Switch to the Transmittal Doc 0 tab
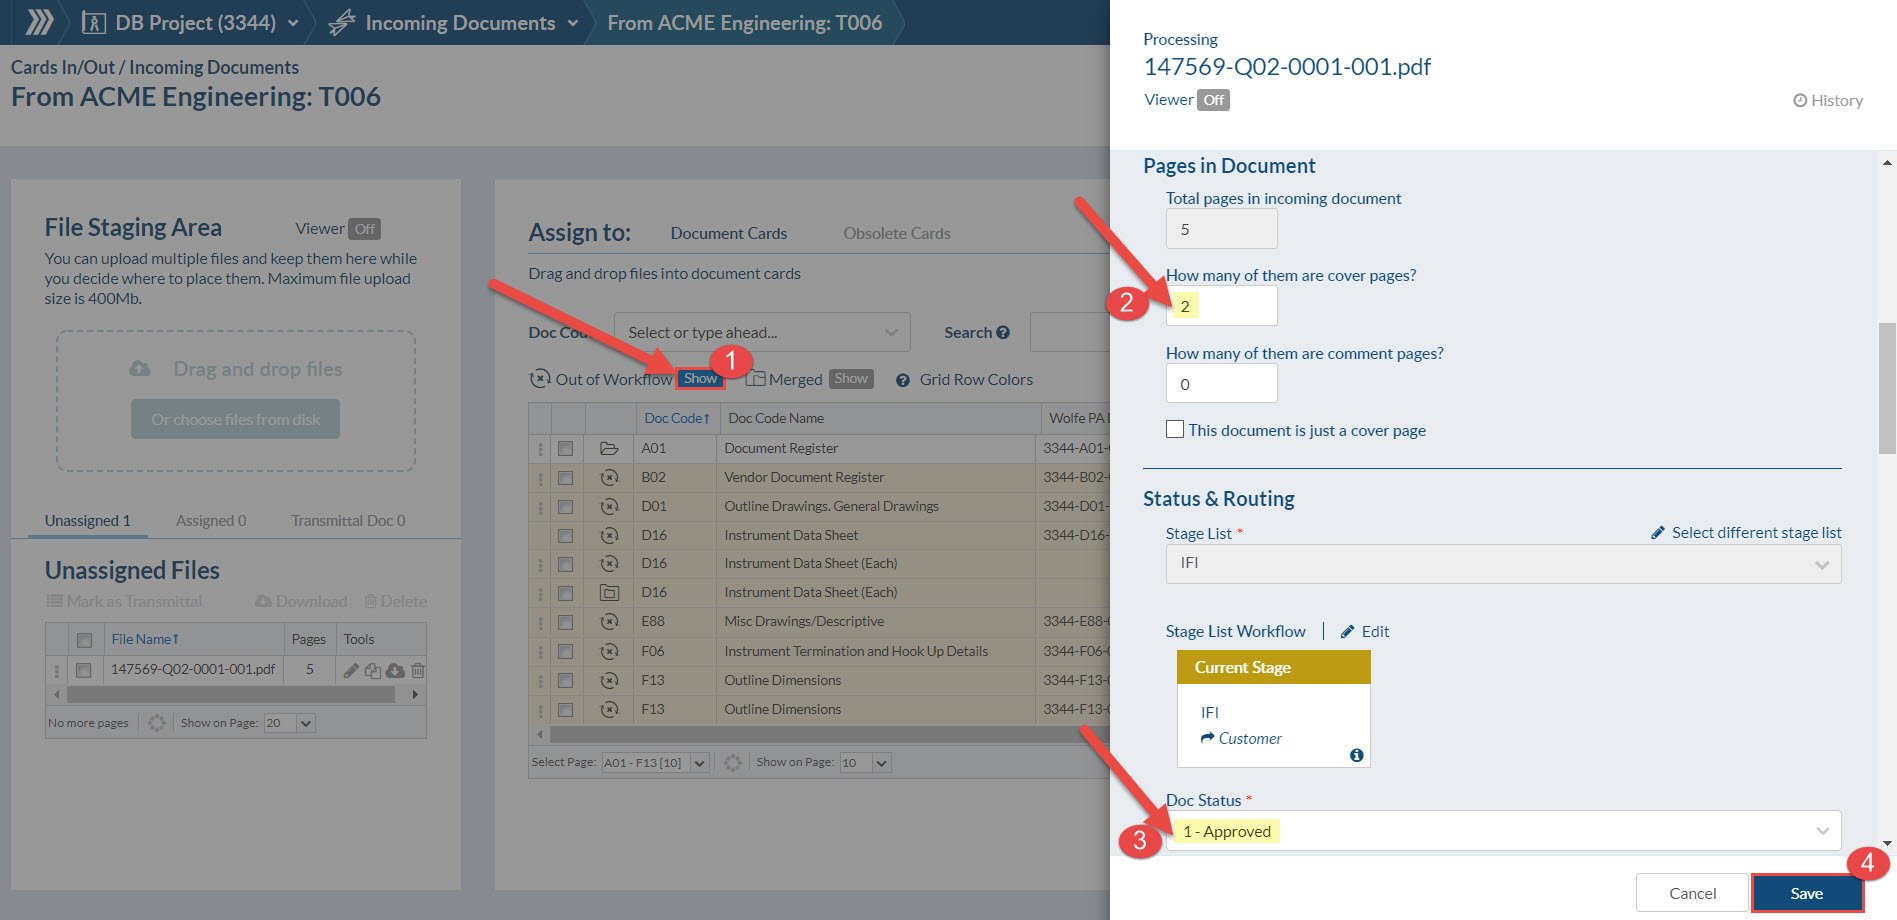1897x920 pixels. point(348,521)
